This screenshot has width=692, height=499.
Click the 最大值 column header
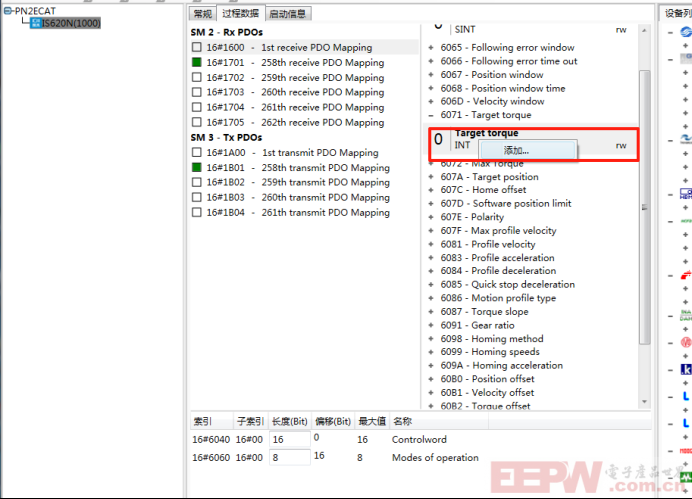[372, 421]
